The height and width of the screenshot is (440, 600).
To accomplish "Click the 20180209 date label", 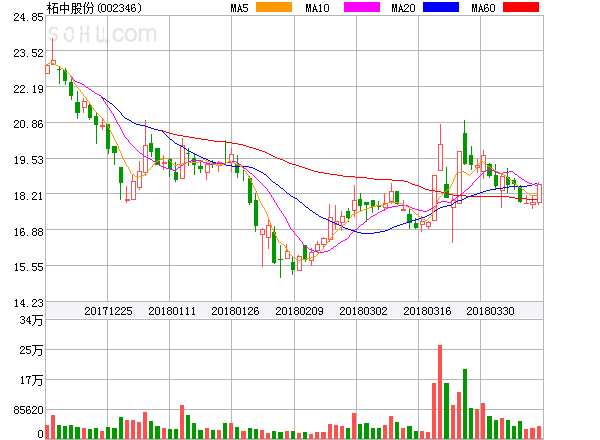I will [299, 311].
